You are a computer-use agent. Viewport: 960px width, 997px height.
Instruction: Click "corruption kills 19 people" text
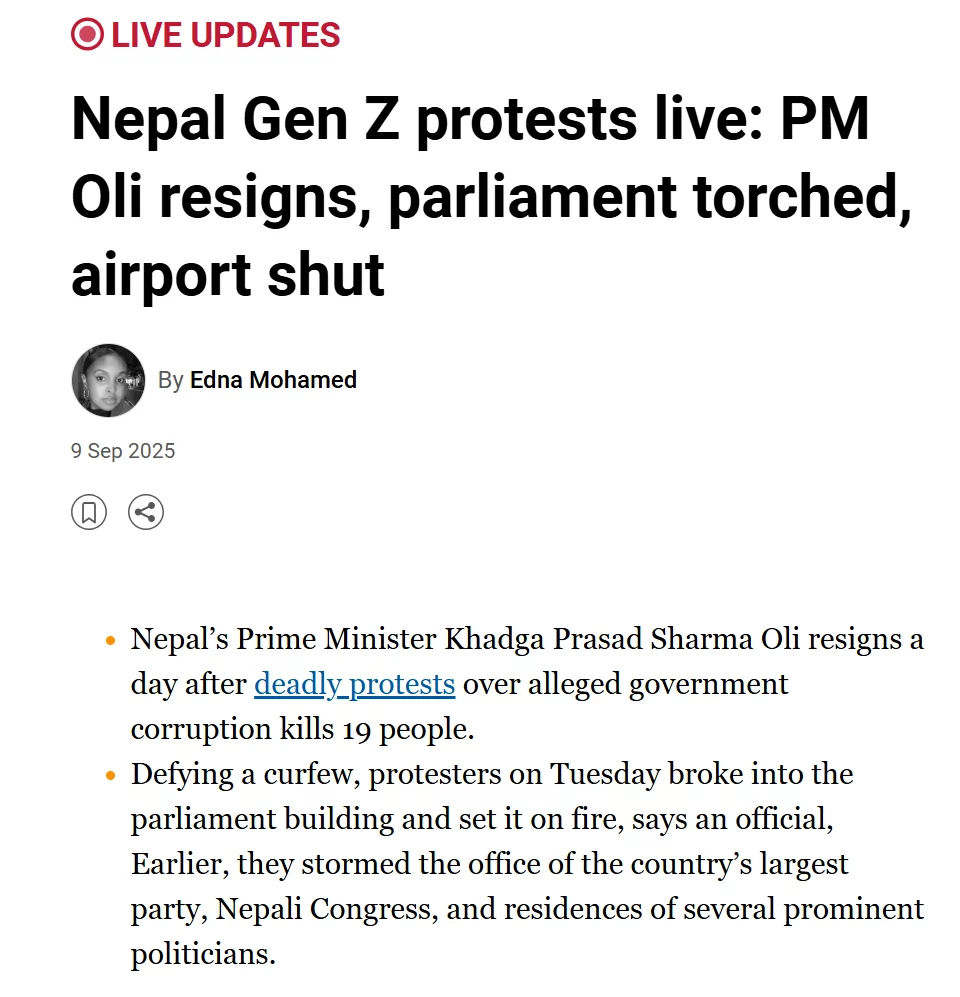pos(303,729)
